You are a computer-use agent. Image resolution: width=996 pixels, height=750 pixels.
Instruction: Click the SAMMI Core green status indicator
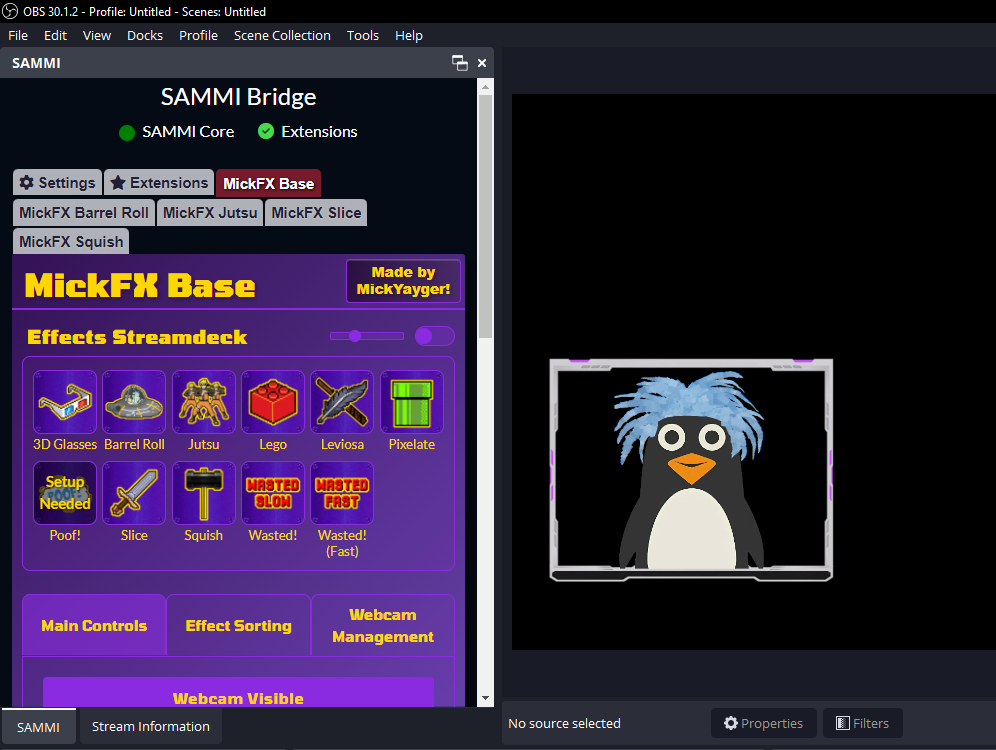(127, 132)
